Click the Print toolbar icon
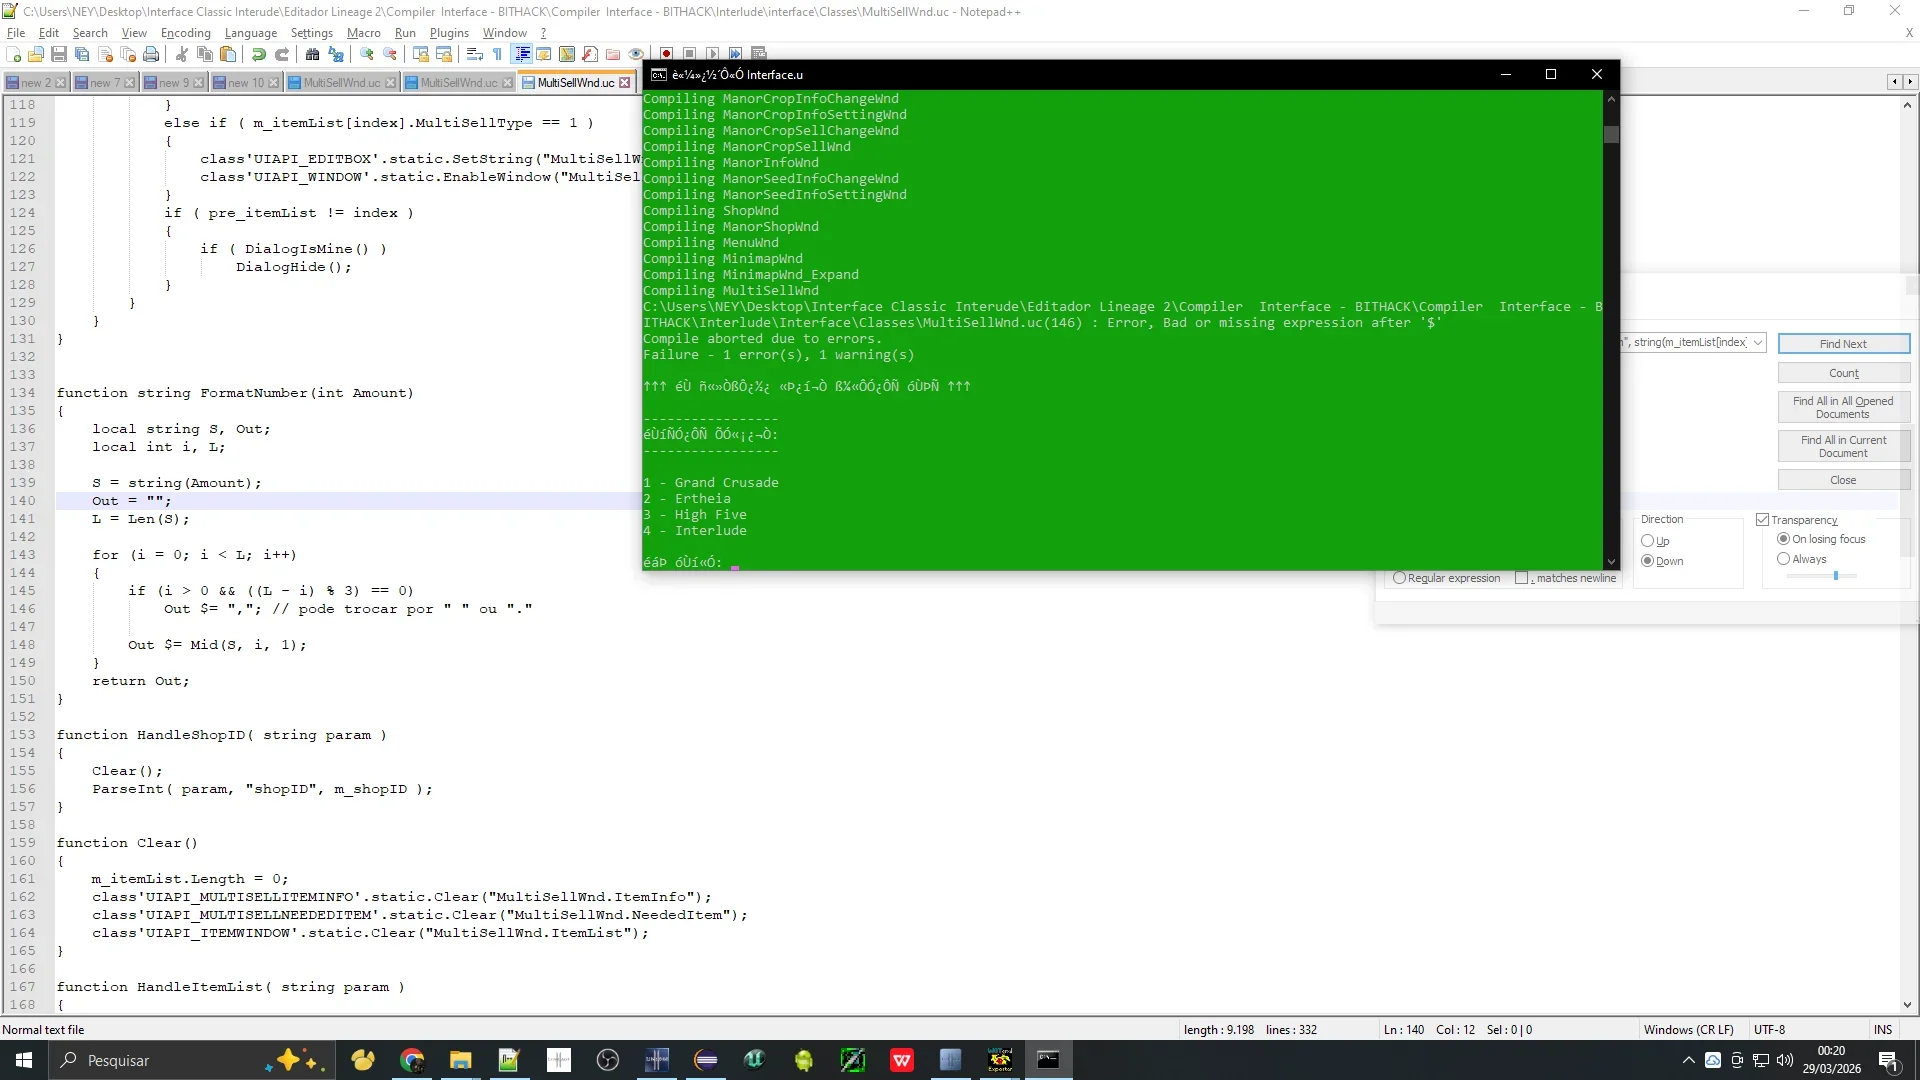 tap(151, 54)
